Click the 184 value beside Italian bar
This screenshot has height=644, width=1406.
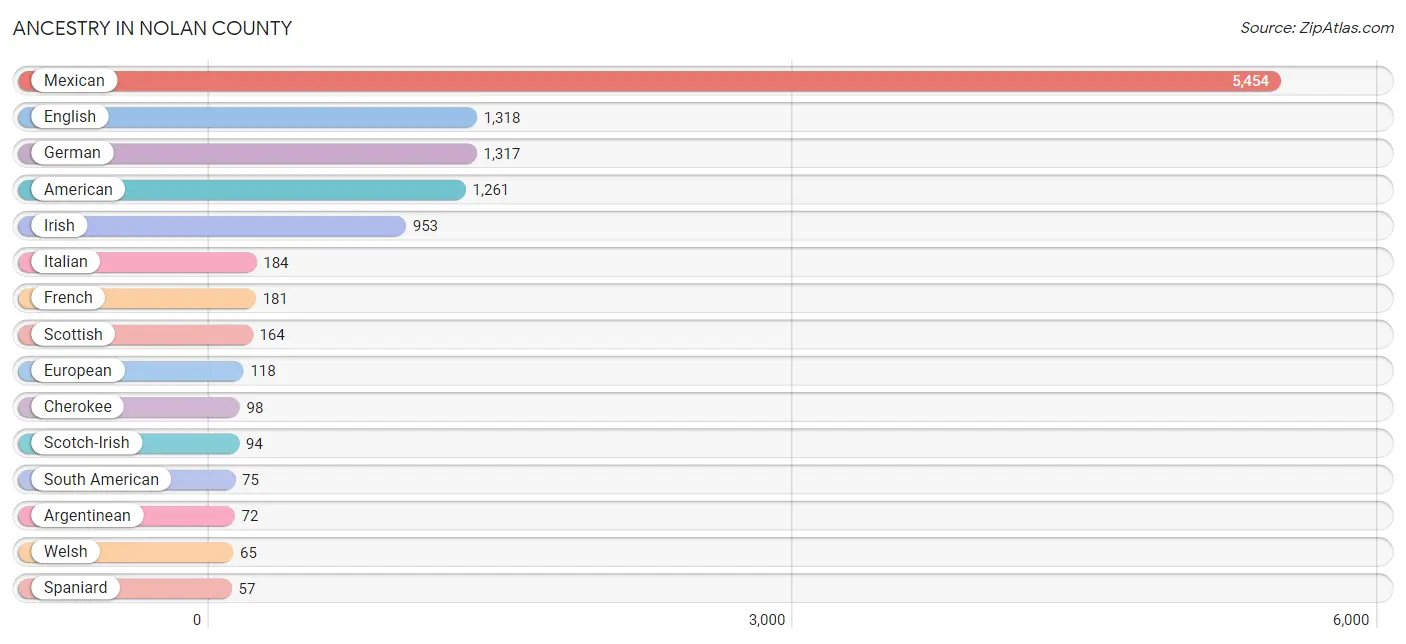(x=276, y=263)
